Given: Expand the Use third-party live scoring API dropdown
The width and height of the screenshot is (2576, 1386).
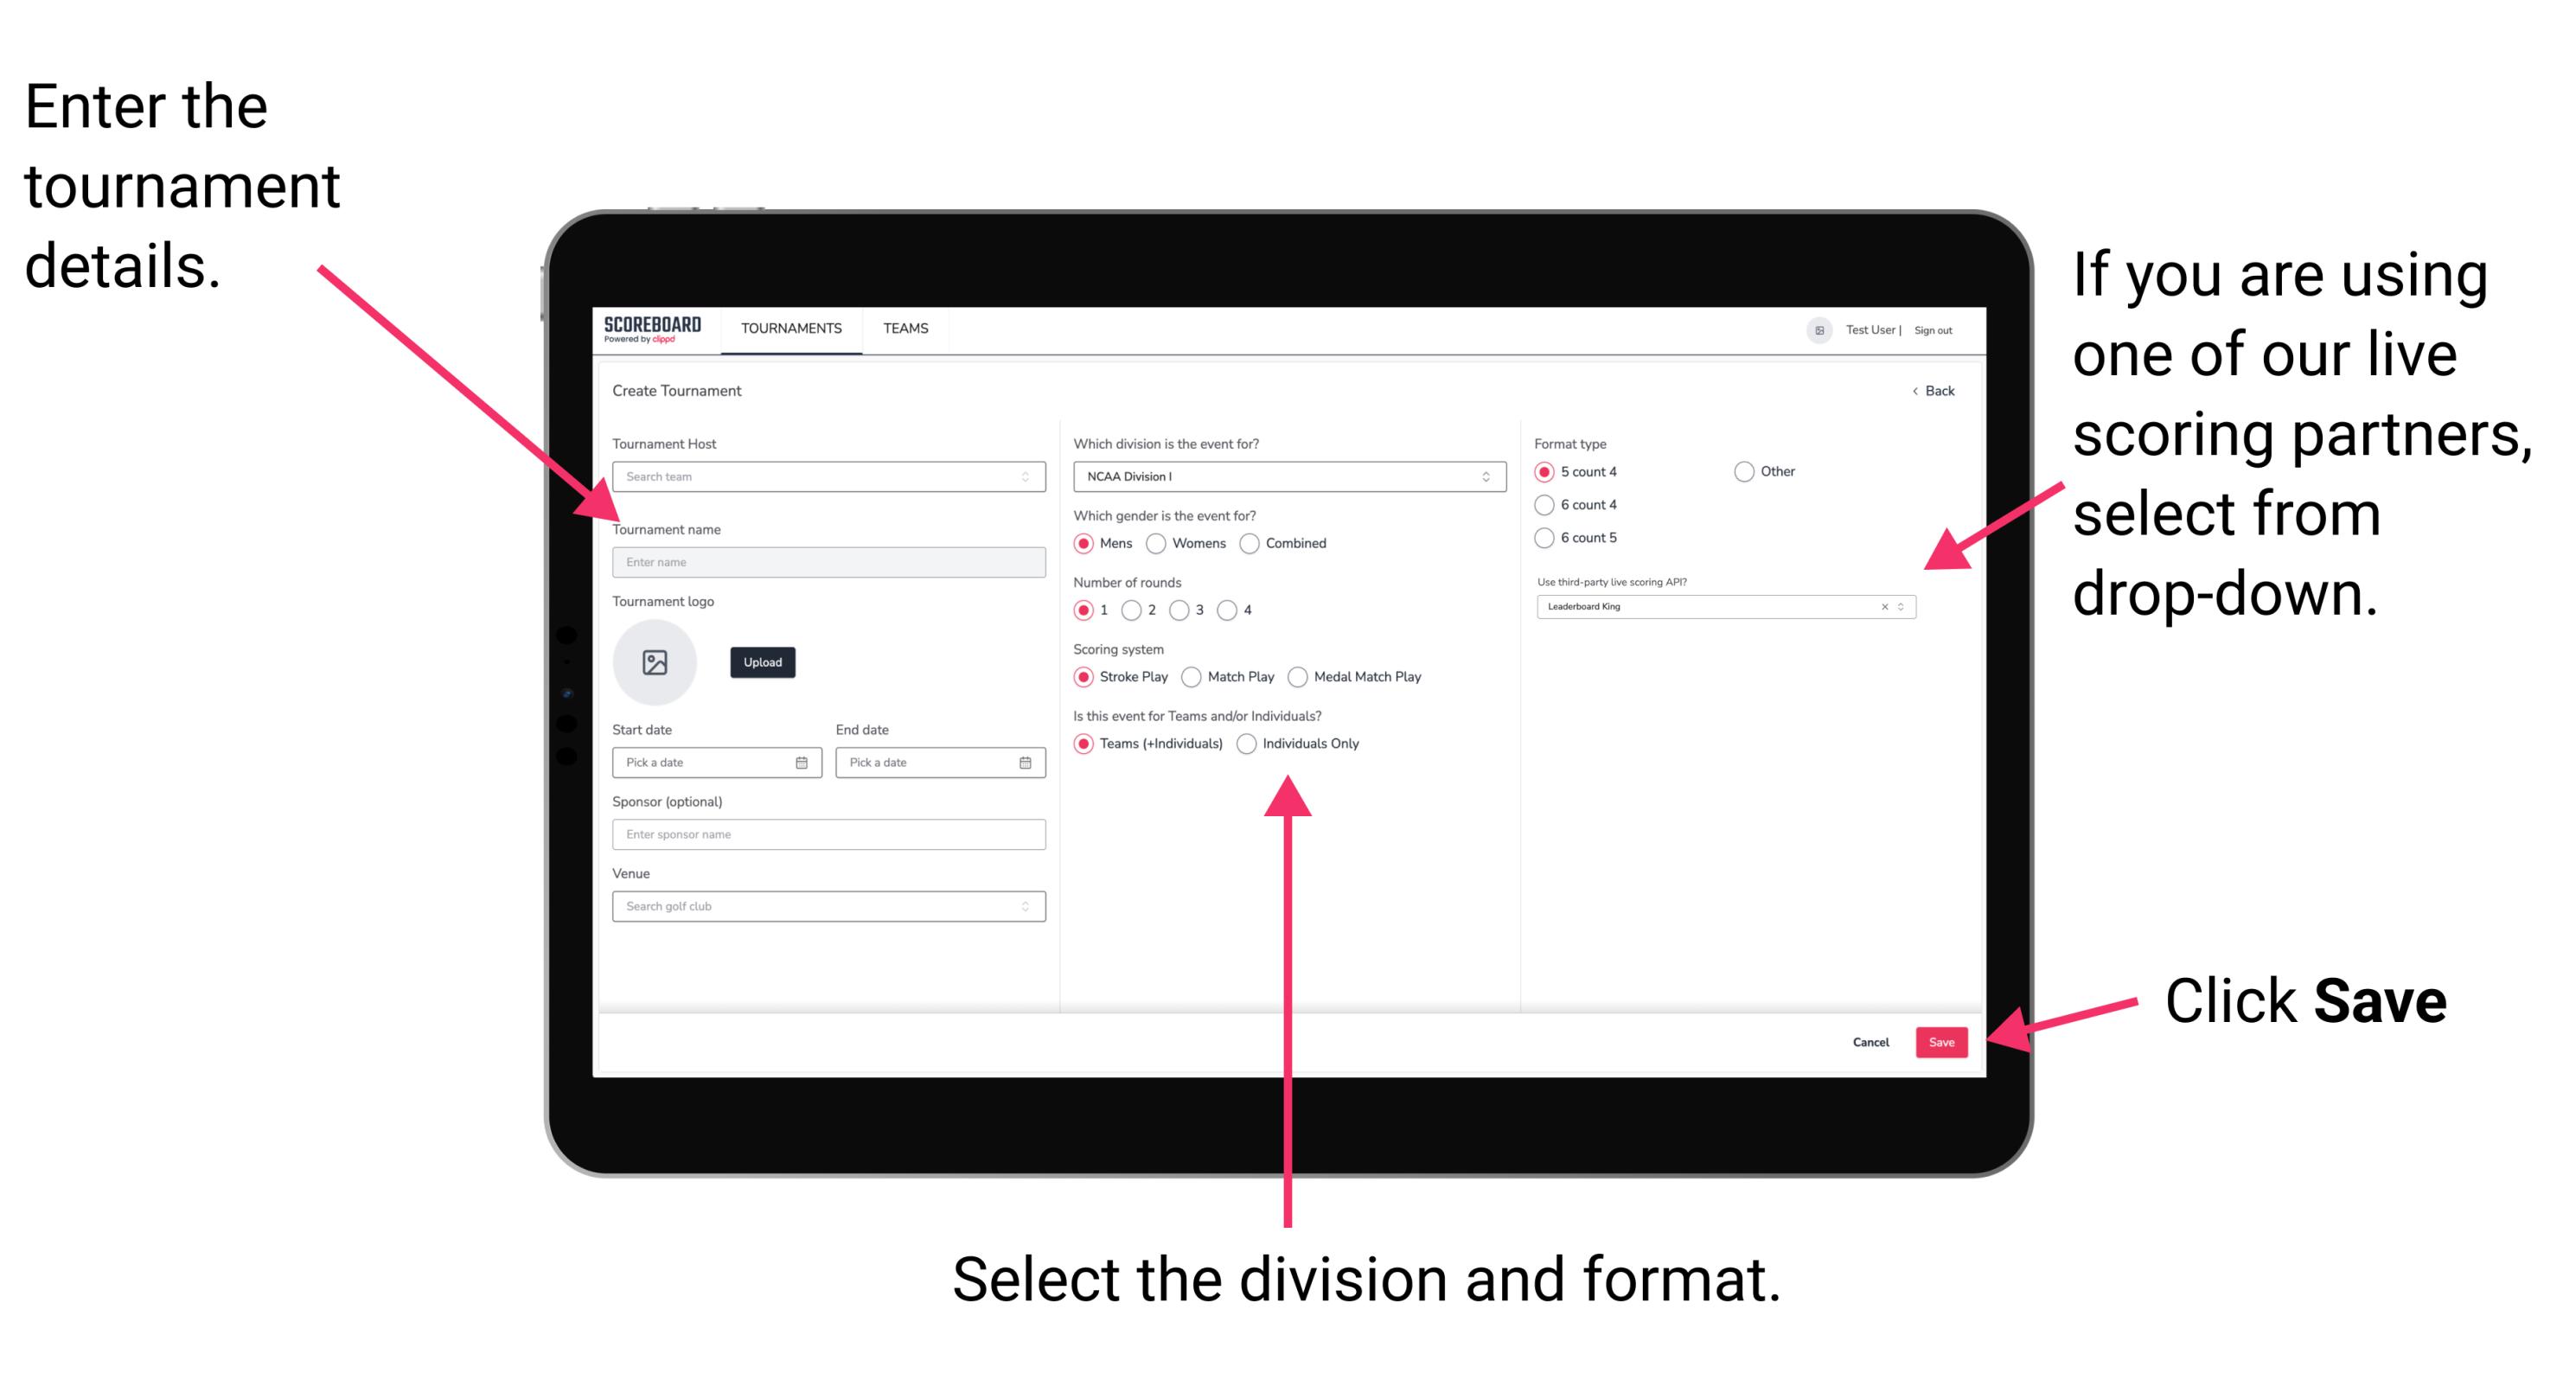Looking at the screenshot, I should point(1907,608).
